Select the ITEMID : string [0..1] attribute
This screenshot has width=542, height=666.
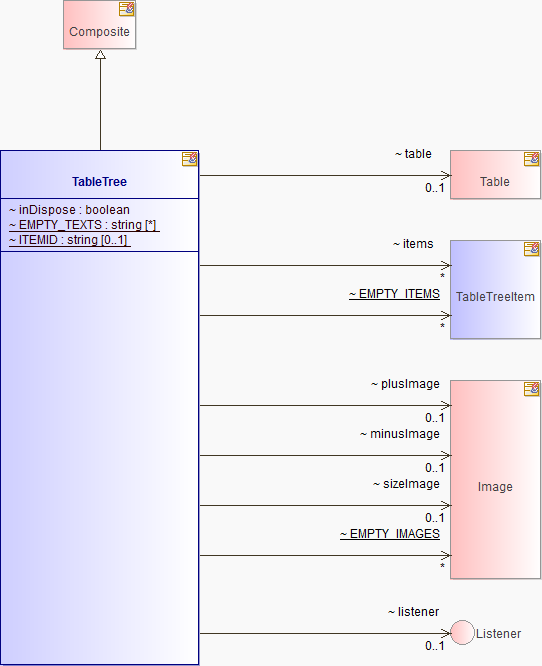click(x=68, y=240)
